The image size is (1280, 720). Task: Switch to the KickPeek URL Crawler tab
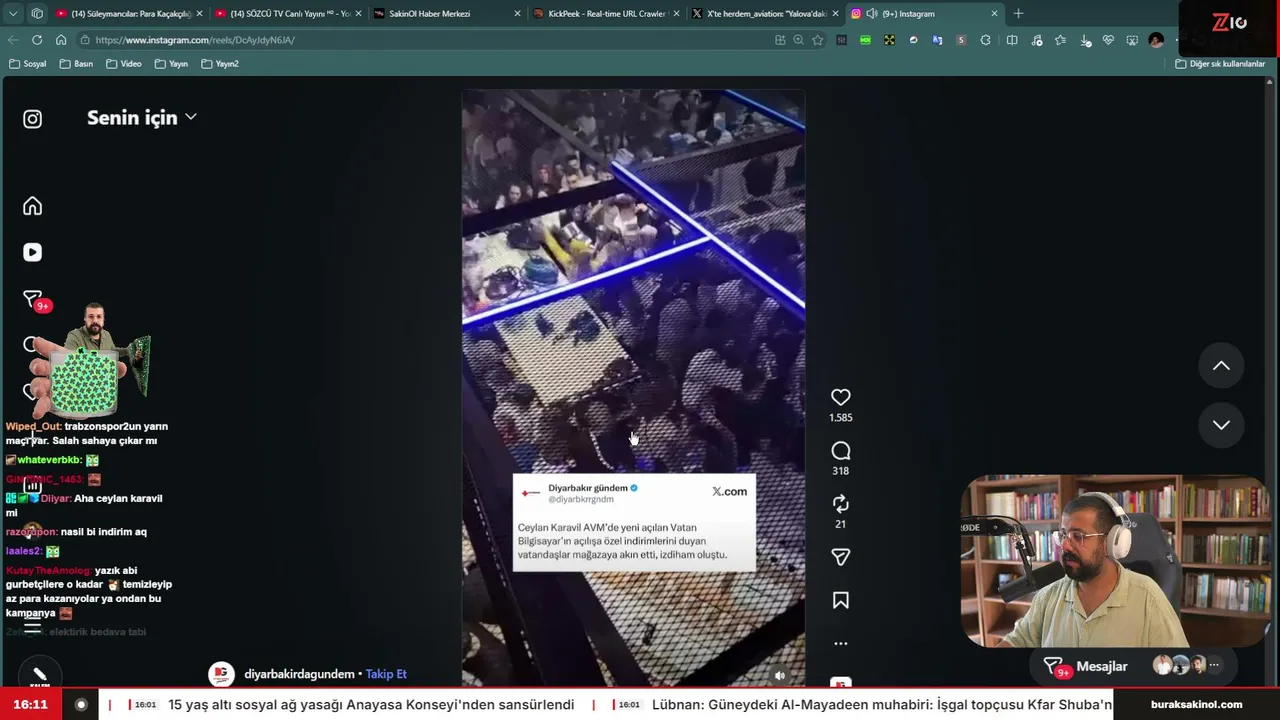tap(607, 14)
